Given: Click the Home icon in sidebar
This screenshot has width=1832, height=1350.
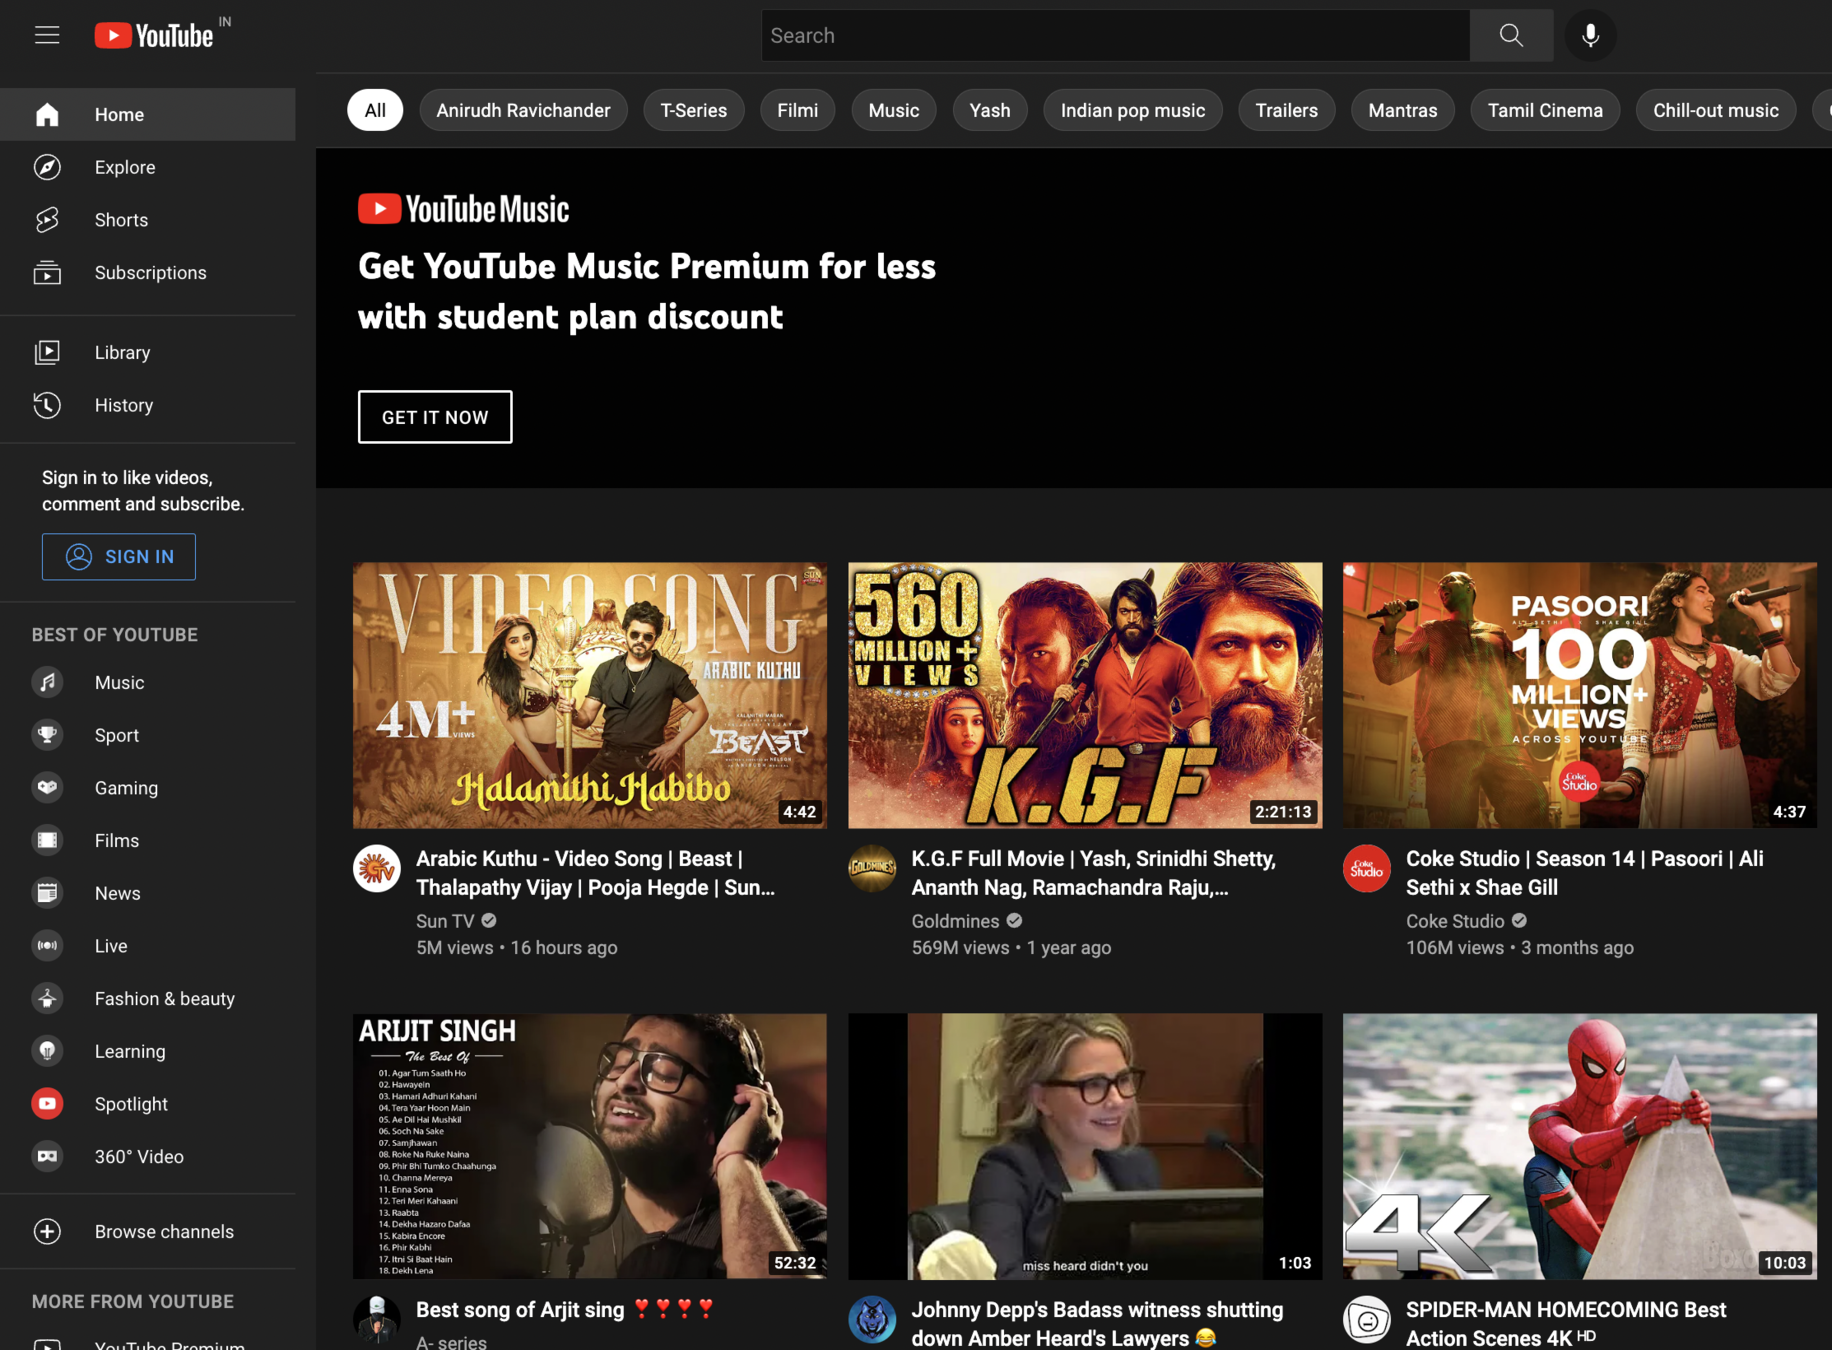Looking at the screenshot, I should coord(47,114).
